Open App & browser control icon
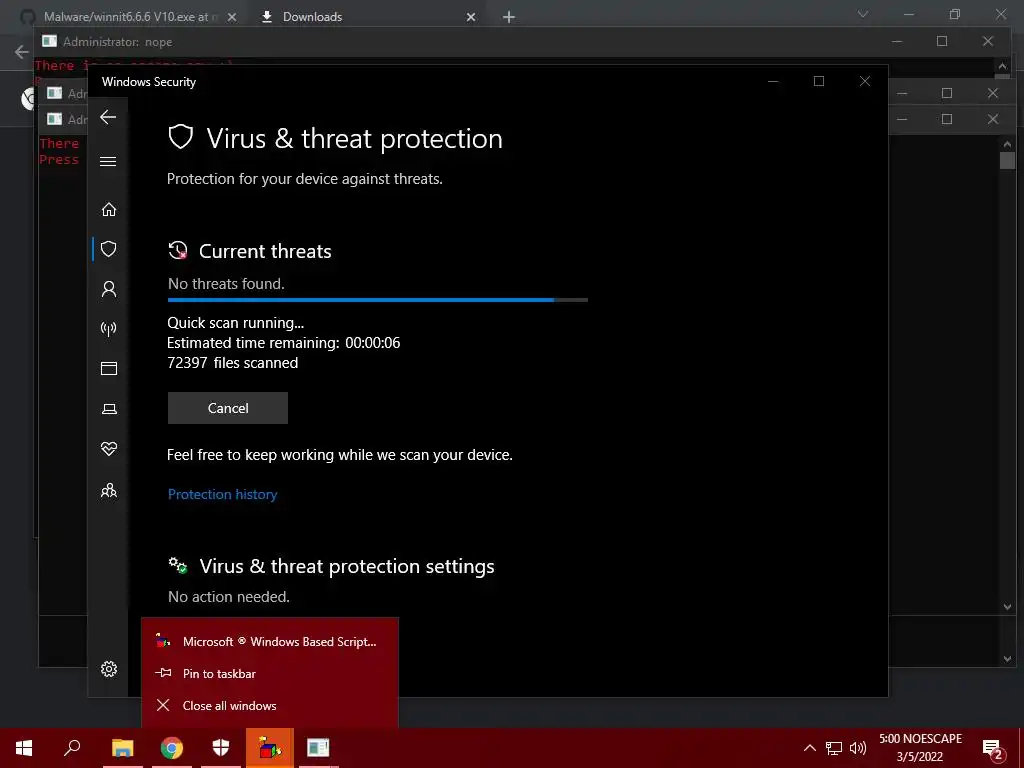Image resolution: width=1024 pixels, height=768 pixels. [108, 368]
